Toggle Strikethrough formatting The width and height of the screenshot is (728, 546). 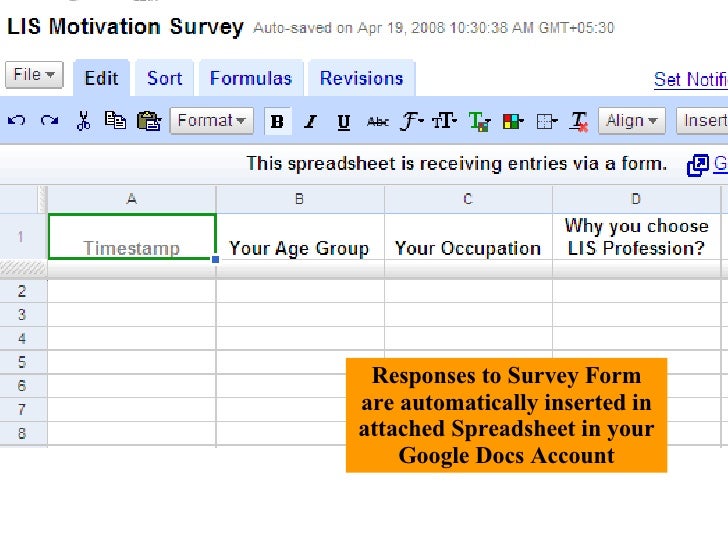point(377,122)
